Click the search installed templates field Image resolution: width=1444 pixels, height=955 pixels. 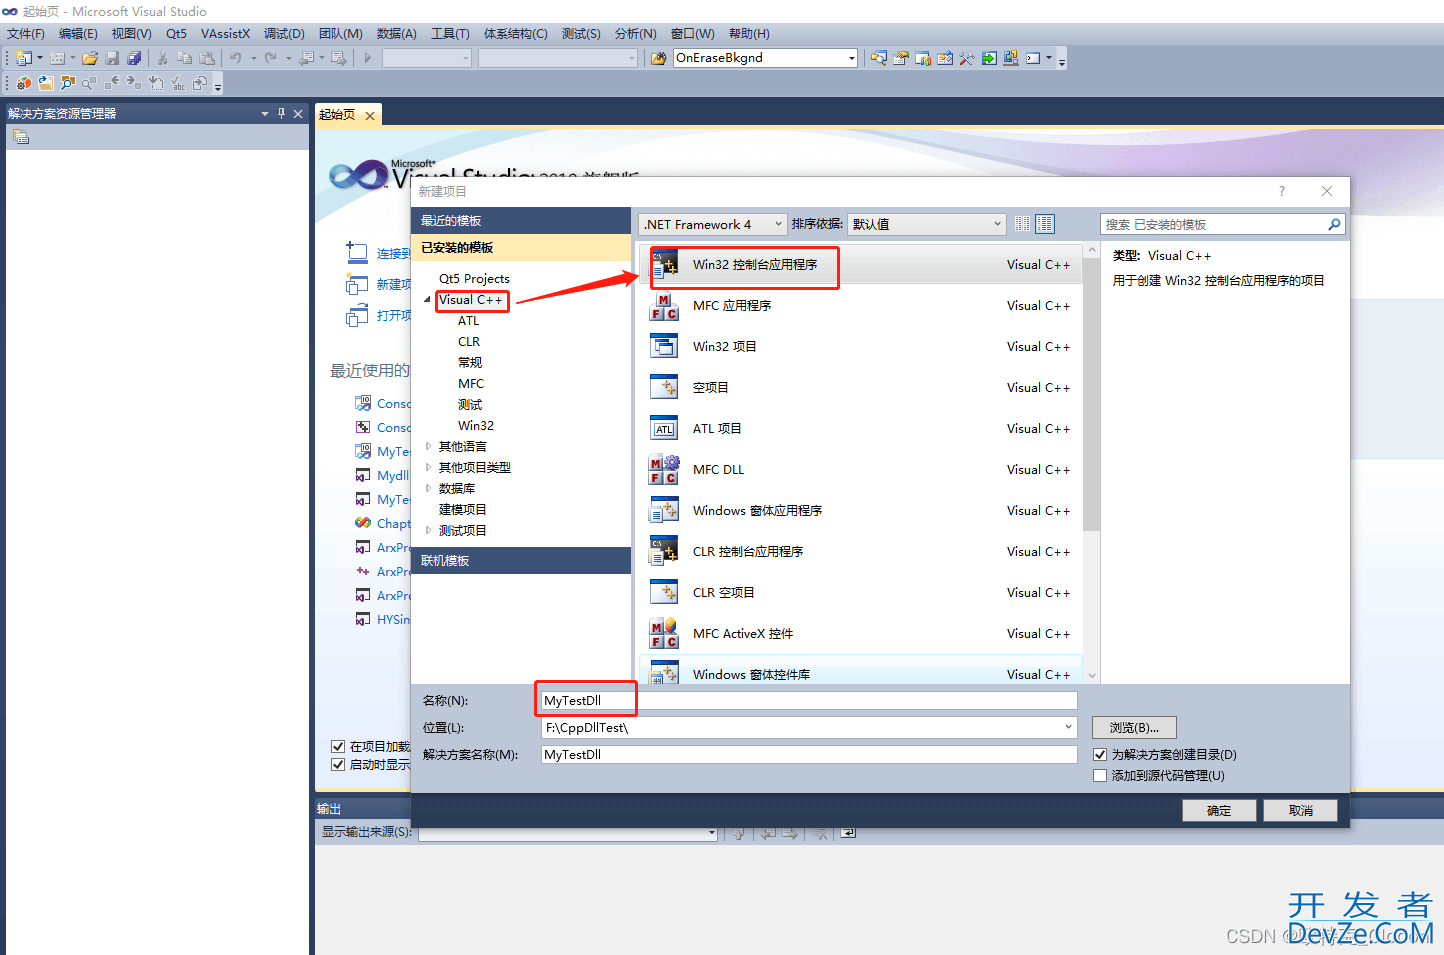[1214, 224]
